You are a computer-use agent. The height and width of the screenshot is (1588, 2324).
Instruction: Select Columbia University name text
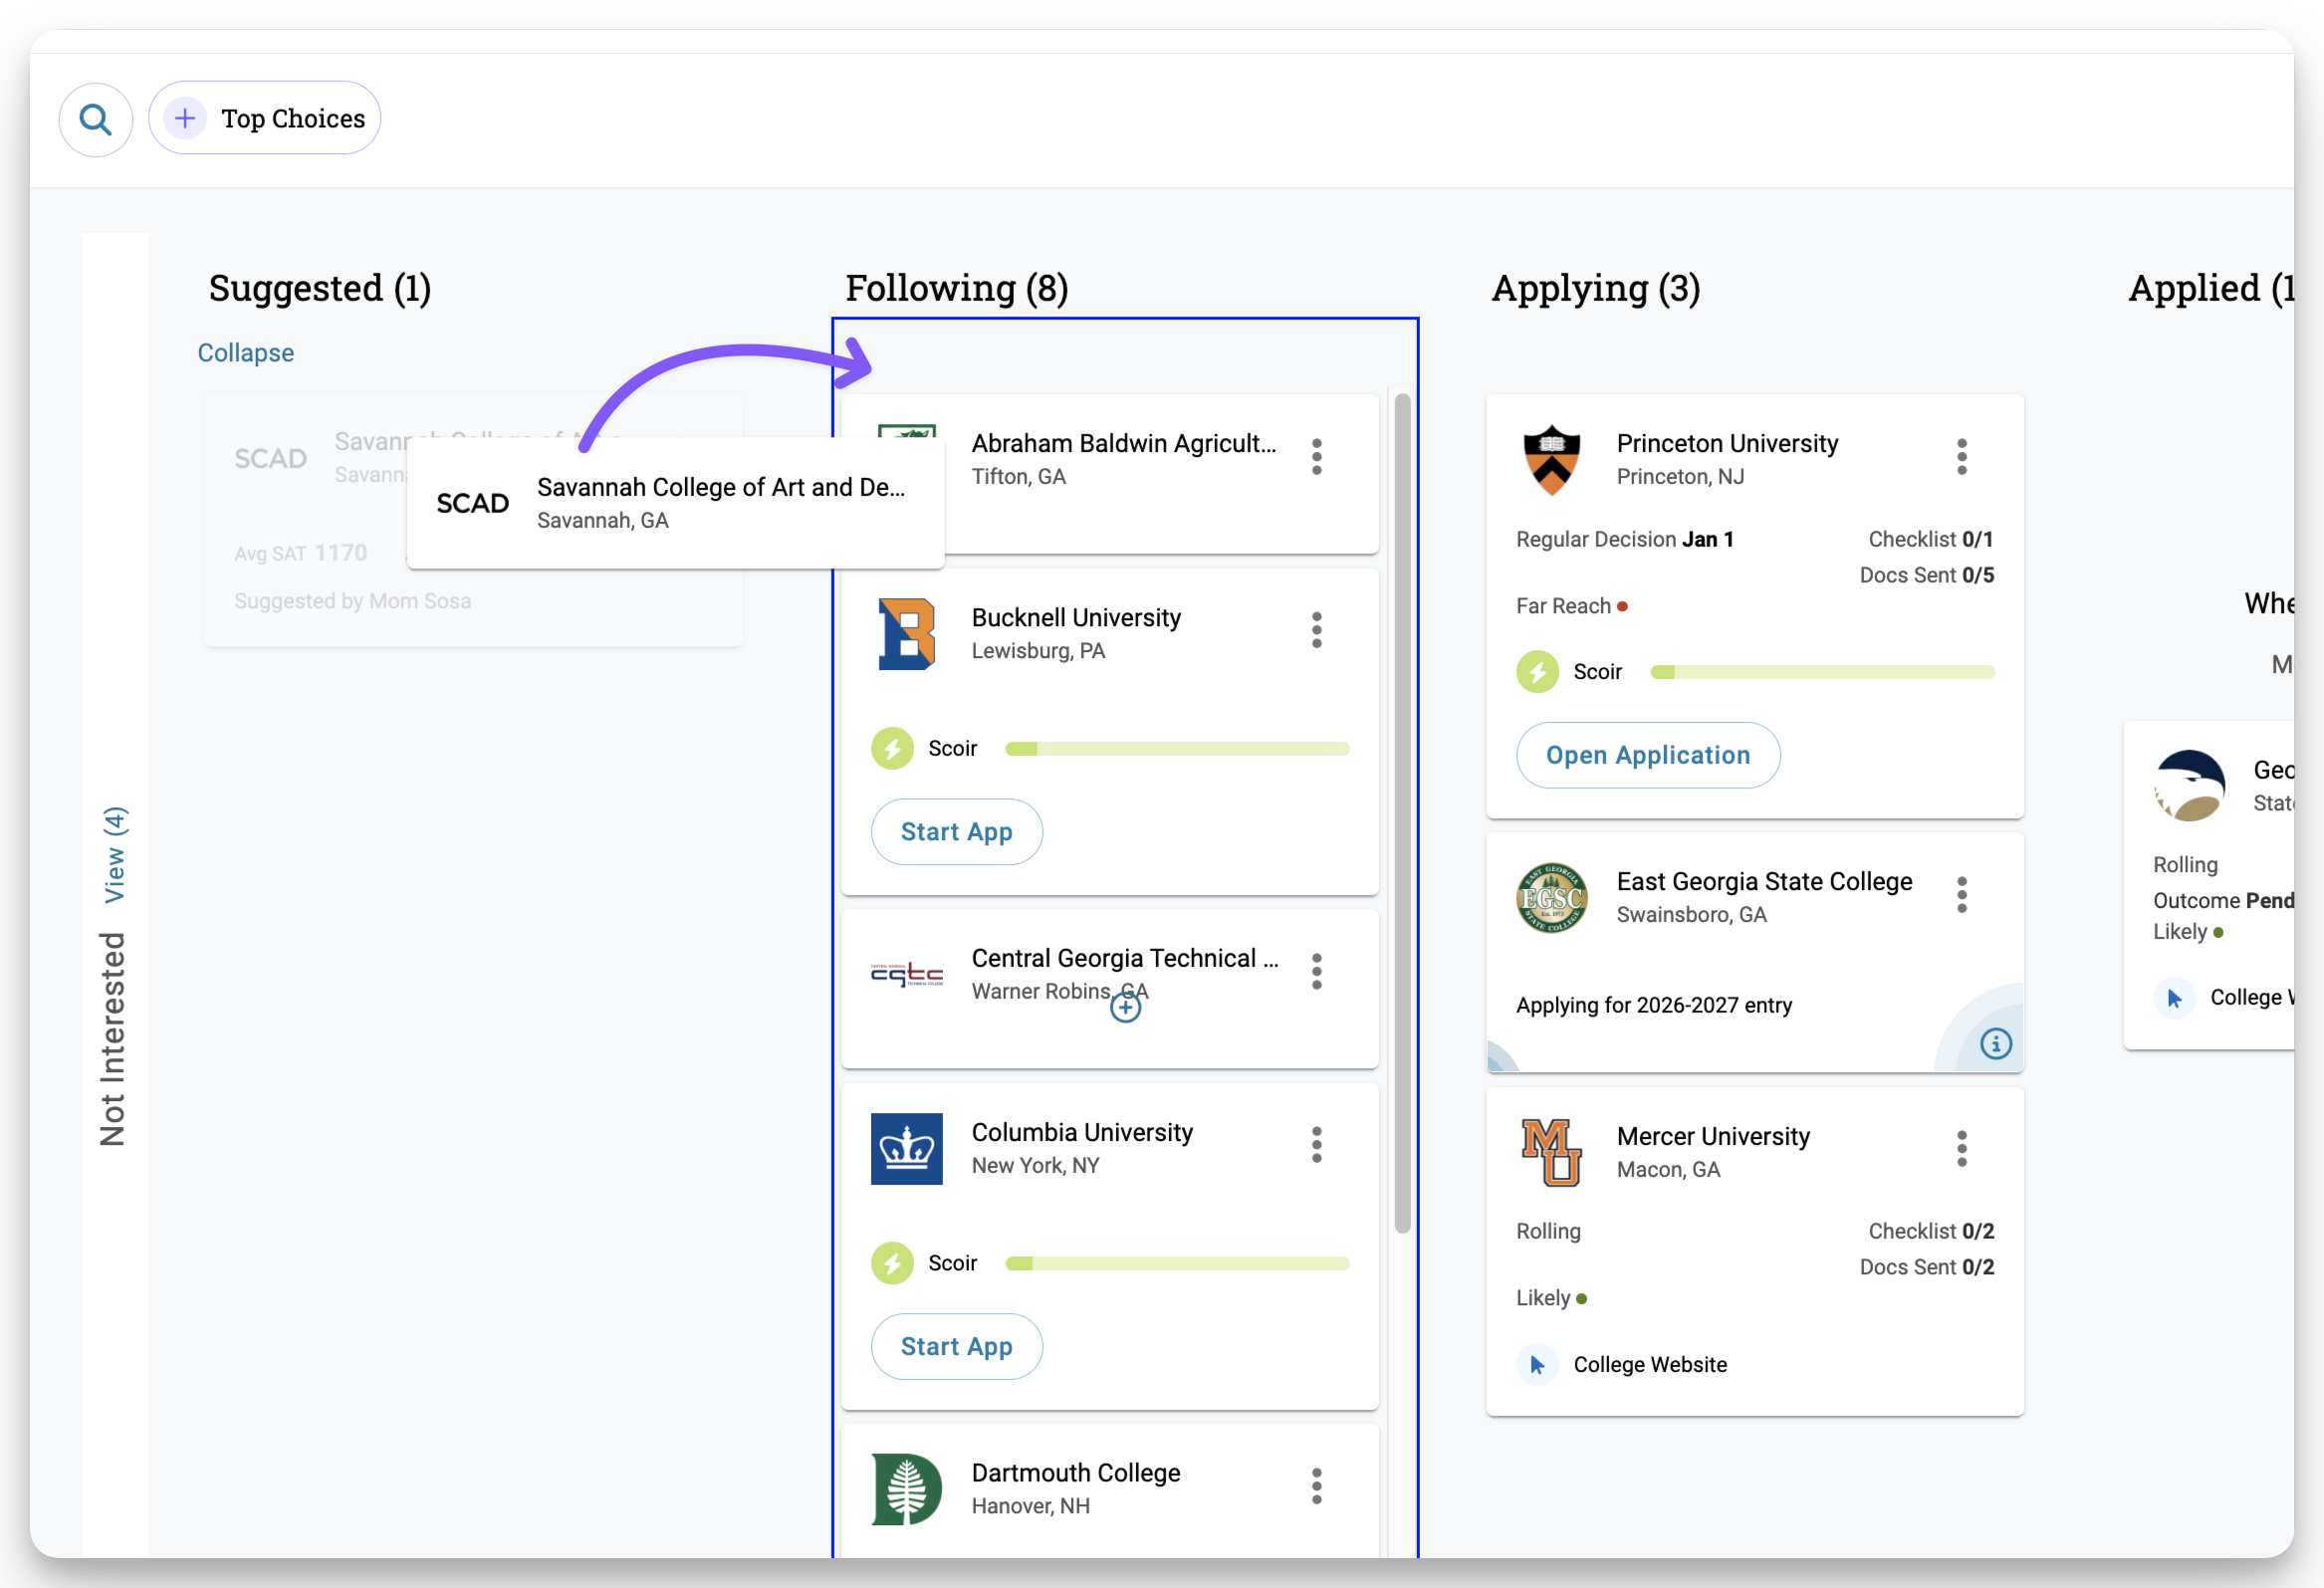(1082, 1132)
